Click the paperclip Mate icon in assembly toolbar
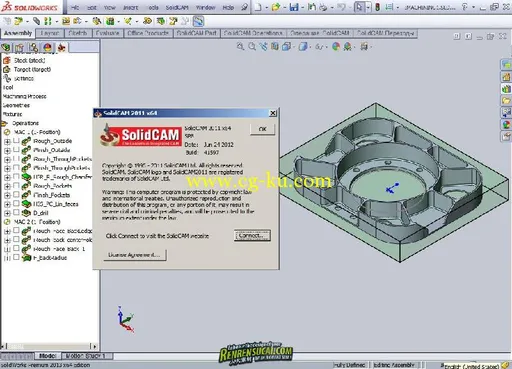Viewport: 512px width, 369px height. point(36,22)
